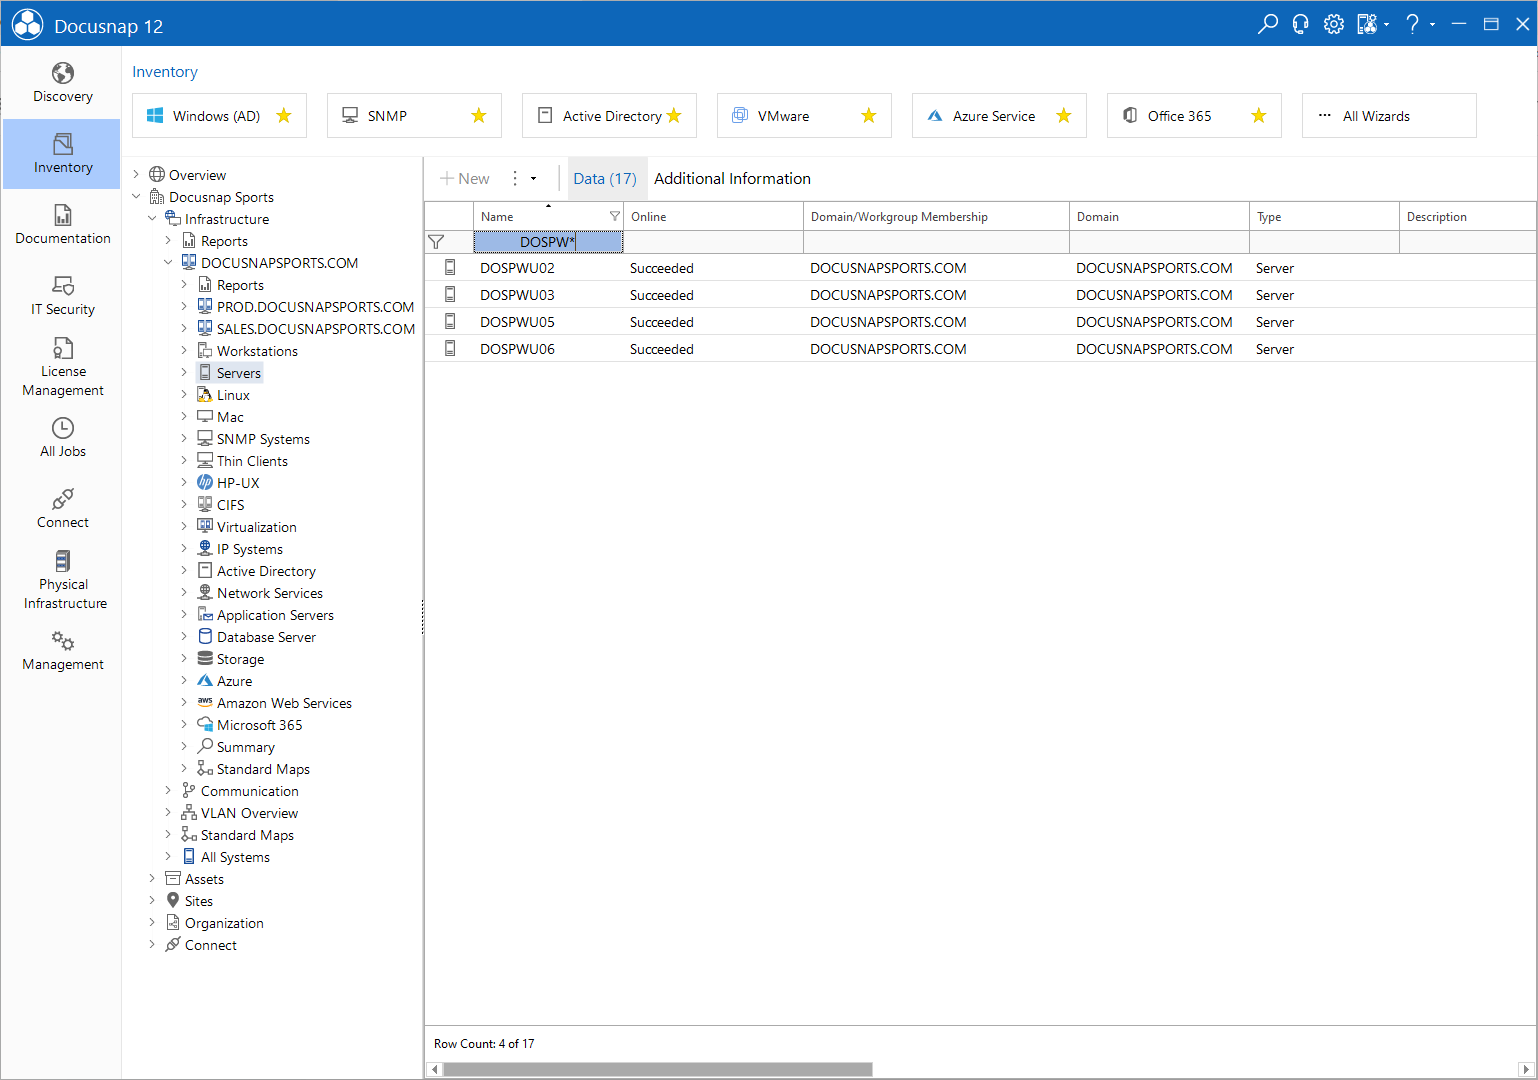The width and height of the screenshot is (1538, 1080).
Task: Open Physical Infrastructure section
Action: click(x=62, y=580)
